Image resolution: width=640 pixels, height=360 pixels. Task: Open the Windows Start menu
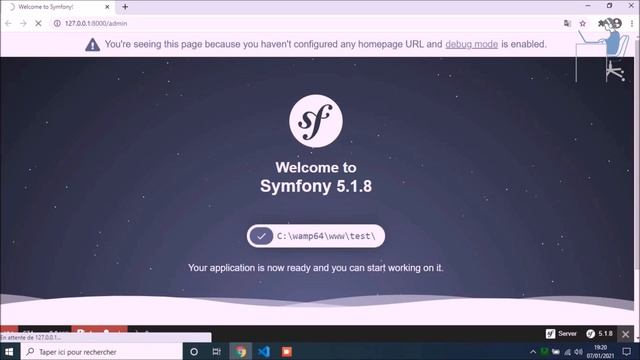9,351
